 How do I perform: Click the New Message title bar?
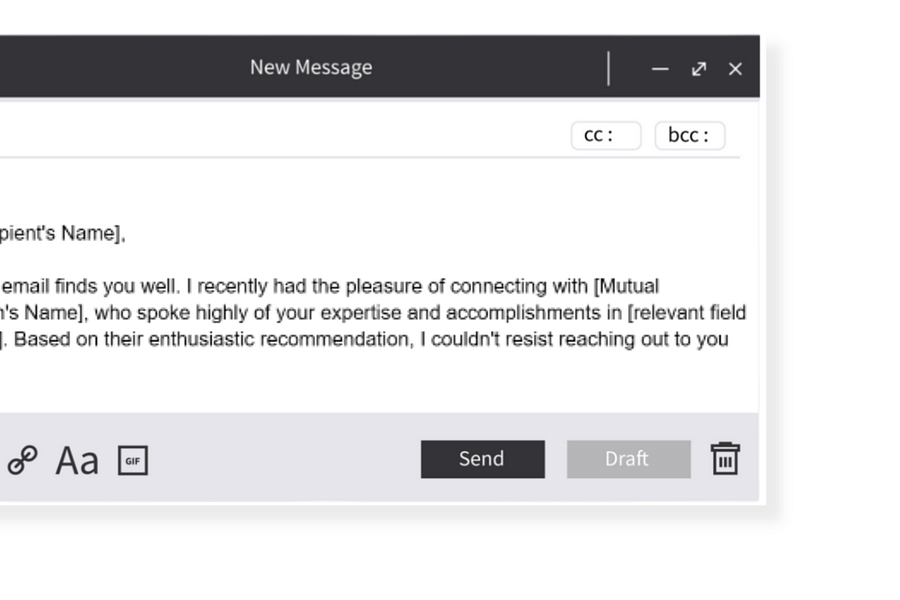tap(310, 67)
